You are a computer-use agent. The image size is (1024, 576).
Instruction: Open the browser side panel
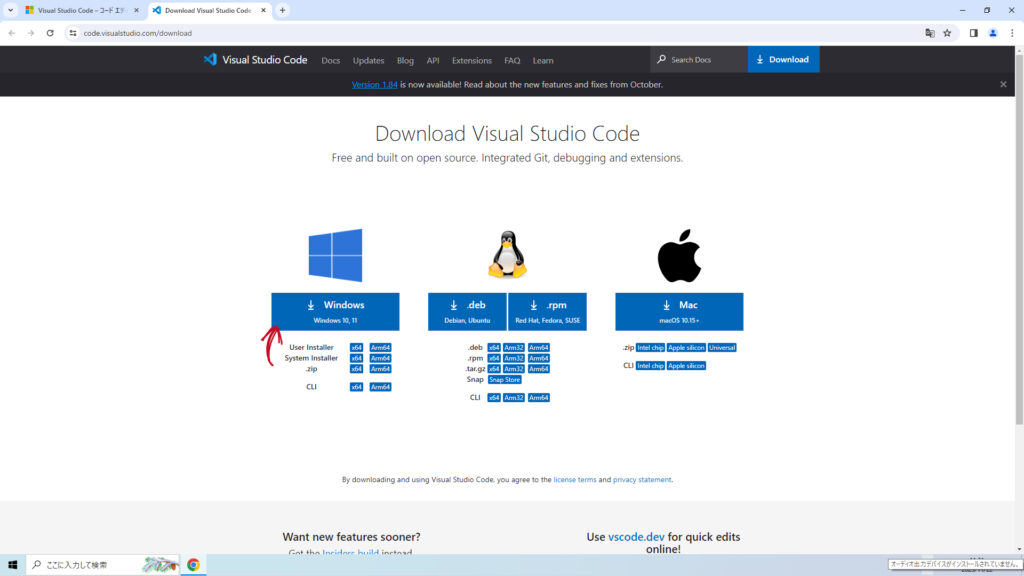973,33
